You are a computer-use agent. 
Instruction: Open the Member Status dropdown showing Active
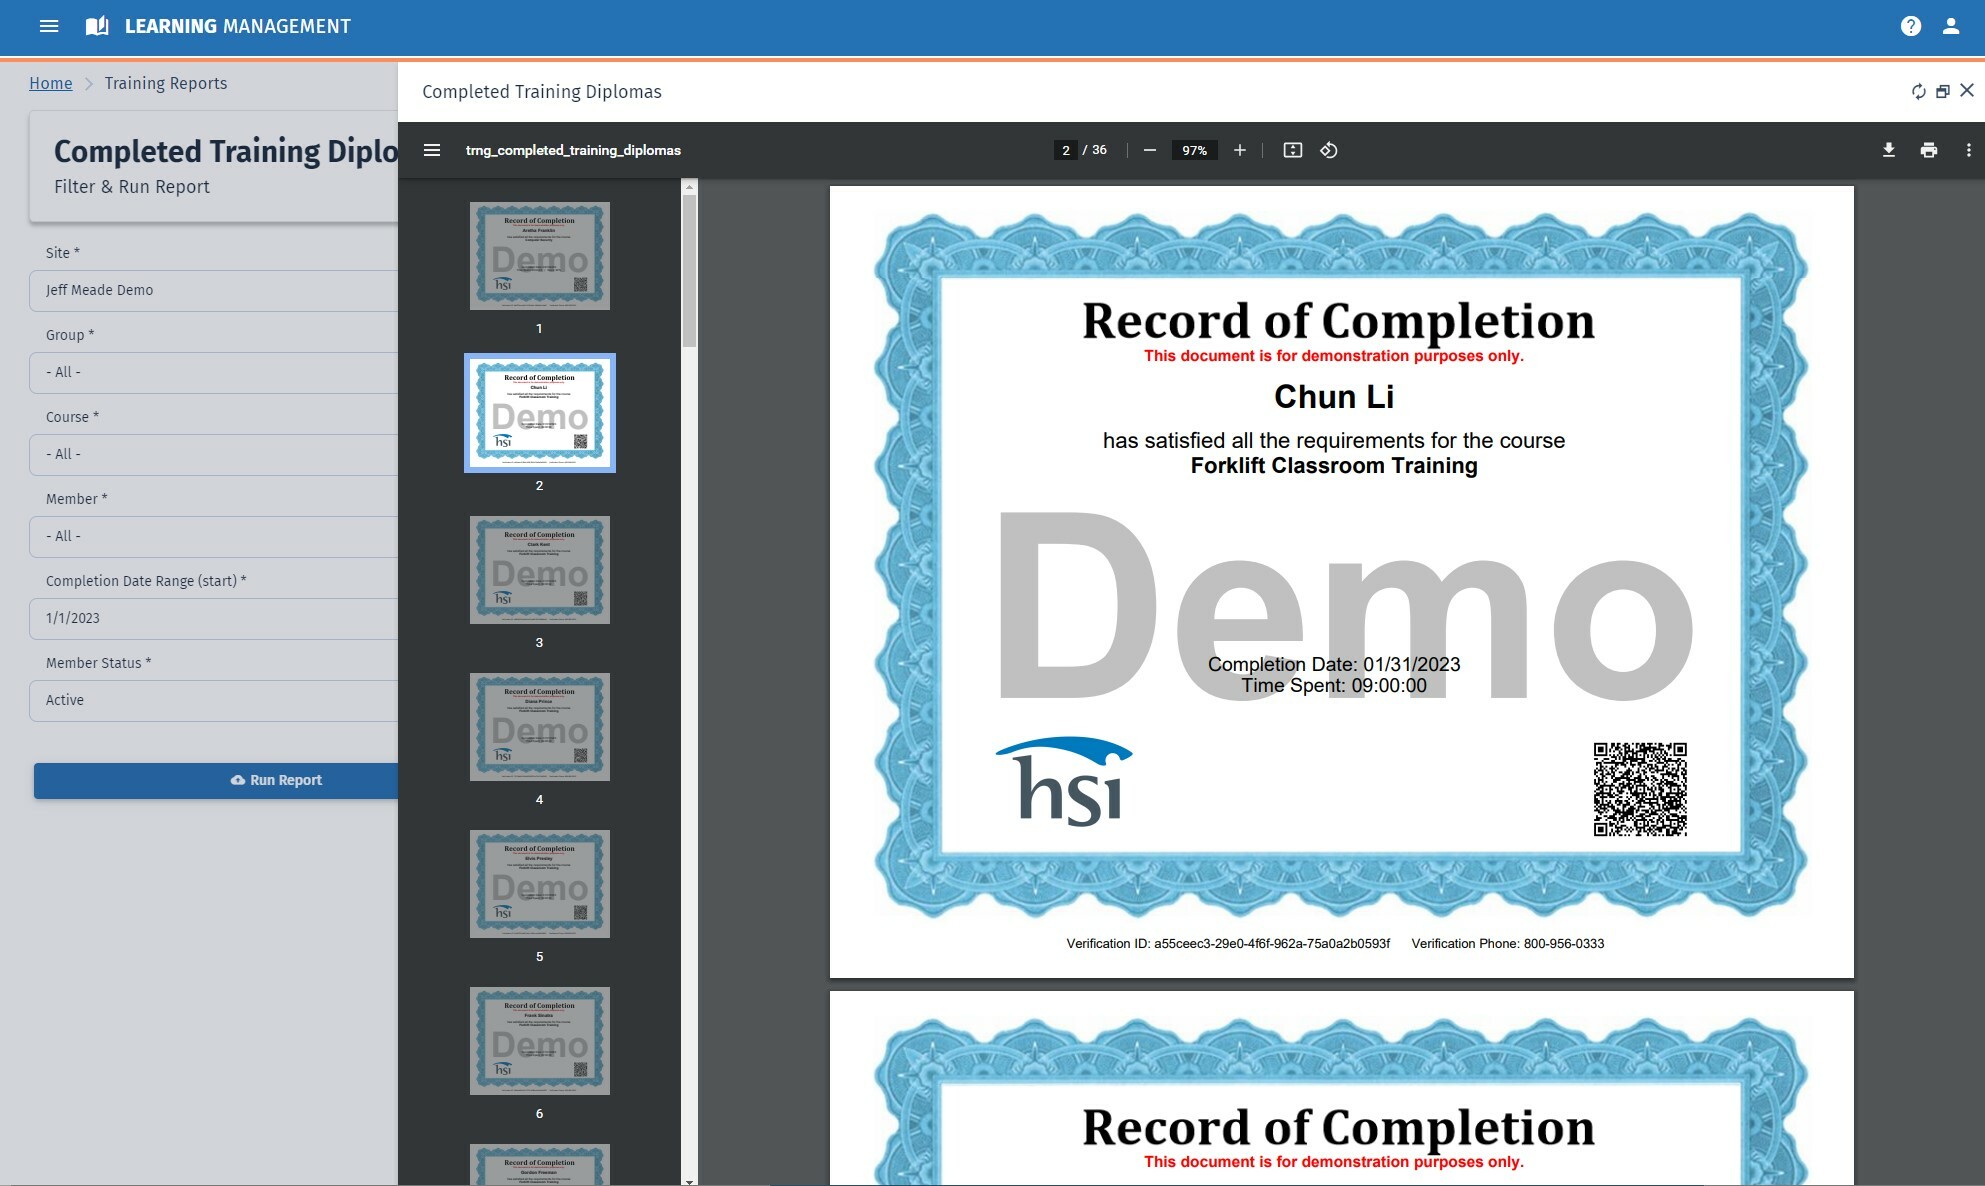(x=214, y=700)
